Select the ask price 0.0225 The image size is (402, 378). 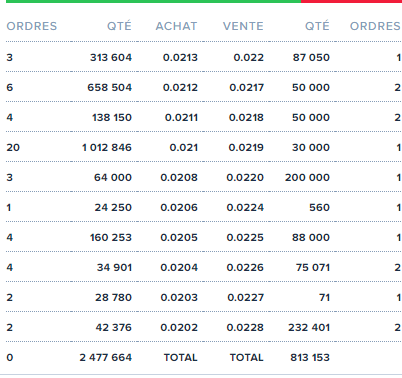tap(245, 238)
